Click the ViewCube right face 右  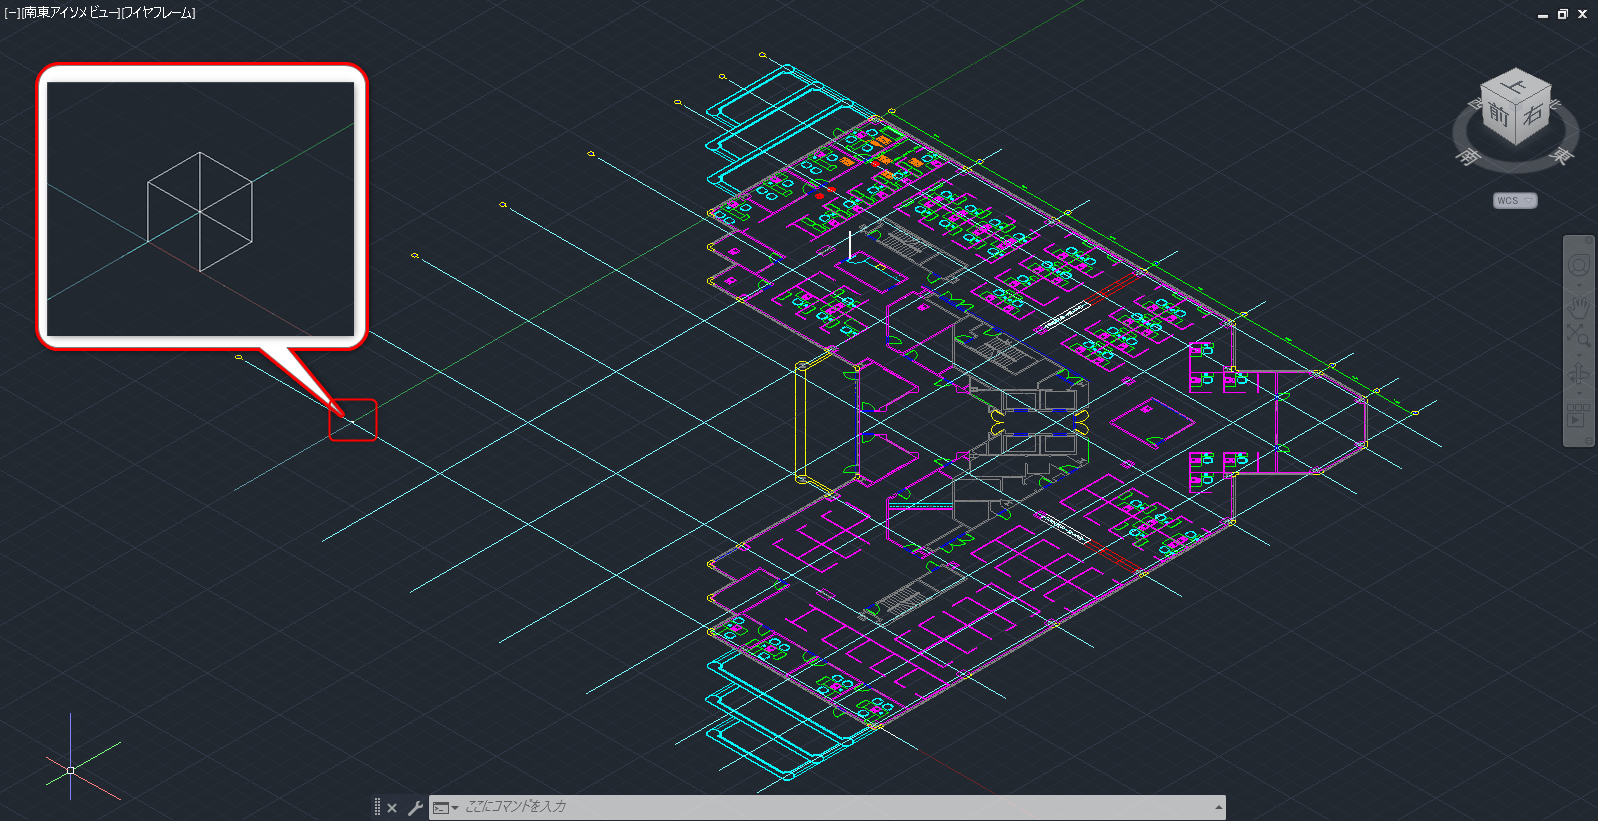[1533, 115]
